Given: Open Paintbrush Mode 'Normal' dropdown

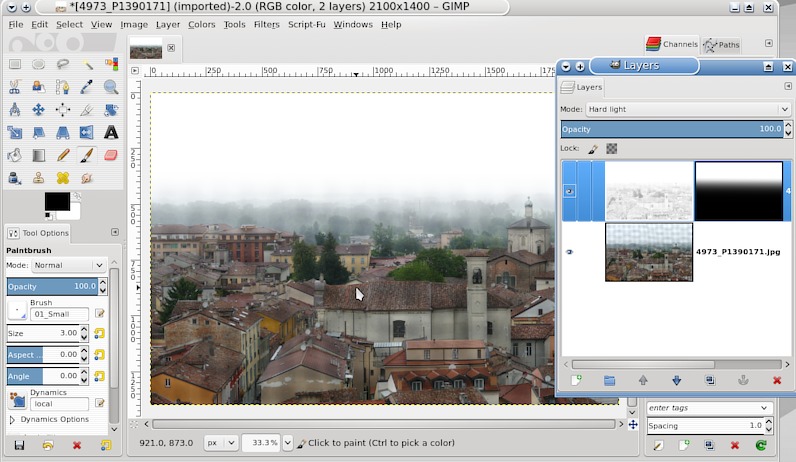Looking at the screenshot, I should (69, 265).
